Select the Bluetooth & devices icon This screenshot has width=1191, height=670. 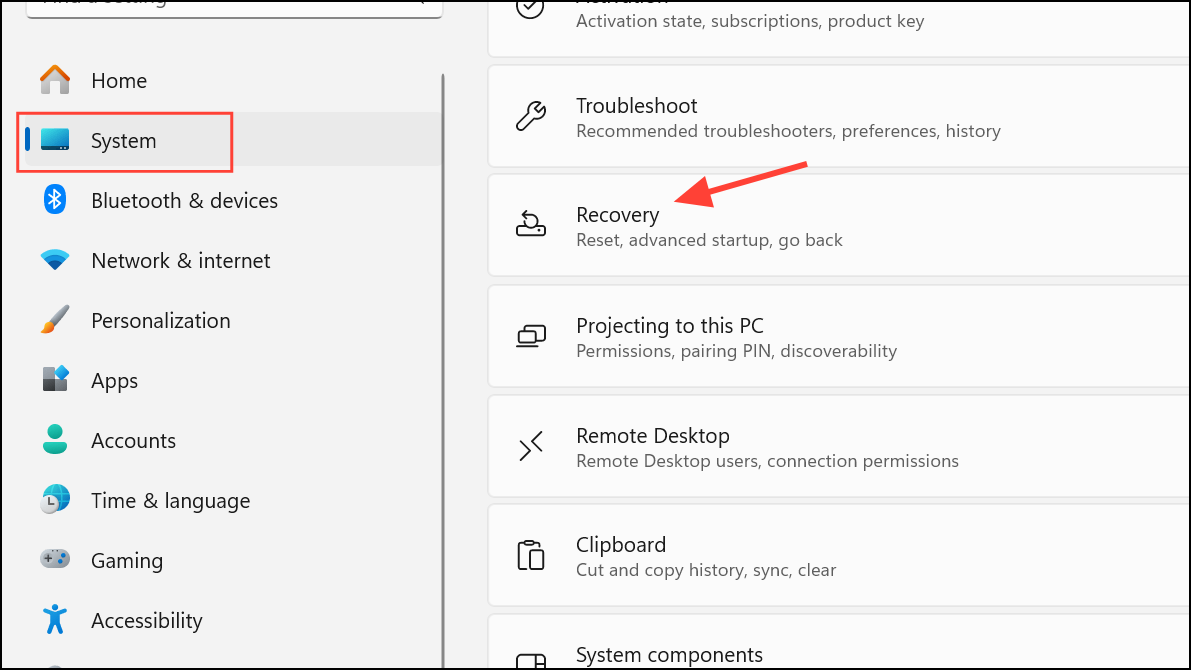(55, 200)
